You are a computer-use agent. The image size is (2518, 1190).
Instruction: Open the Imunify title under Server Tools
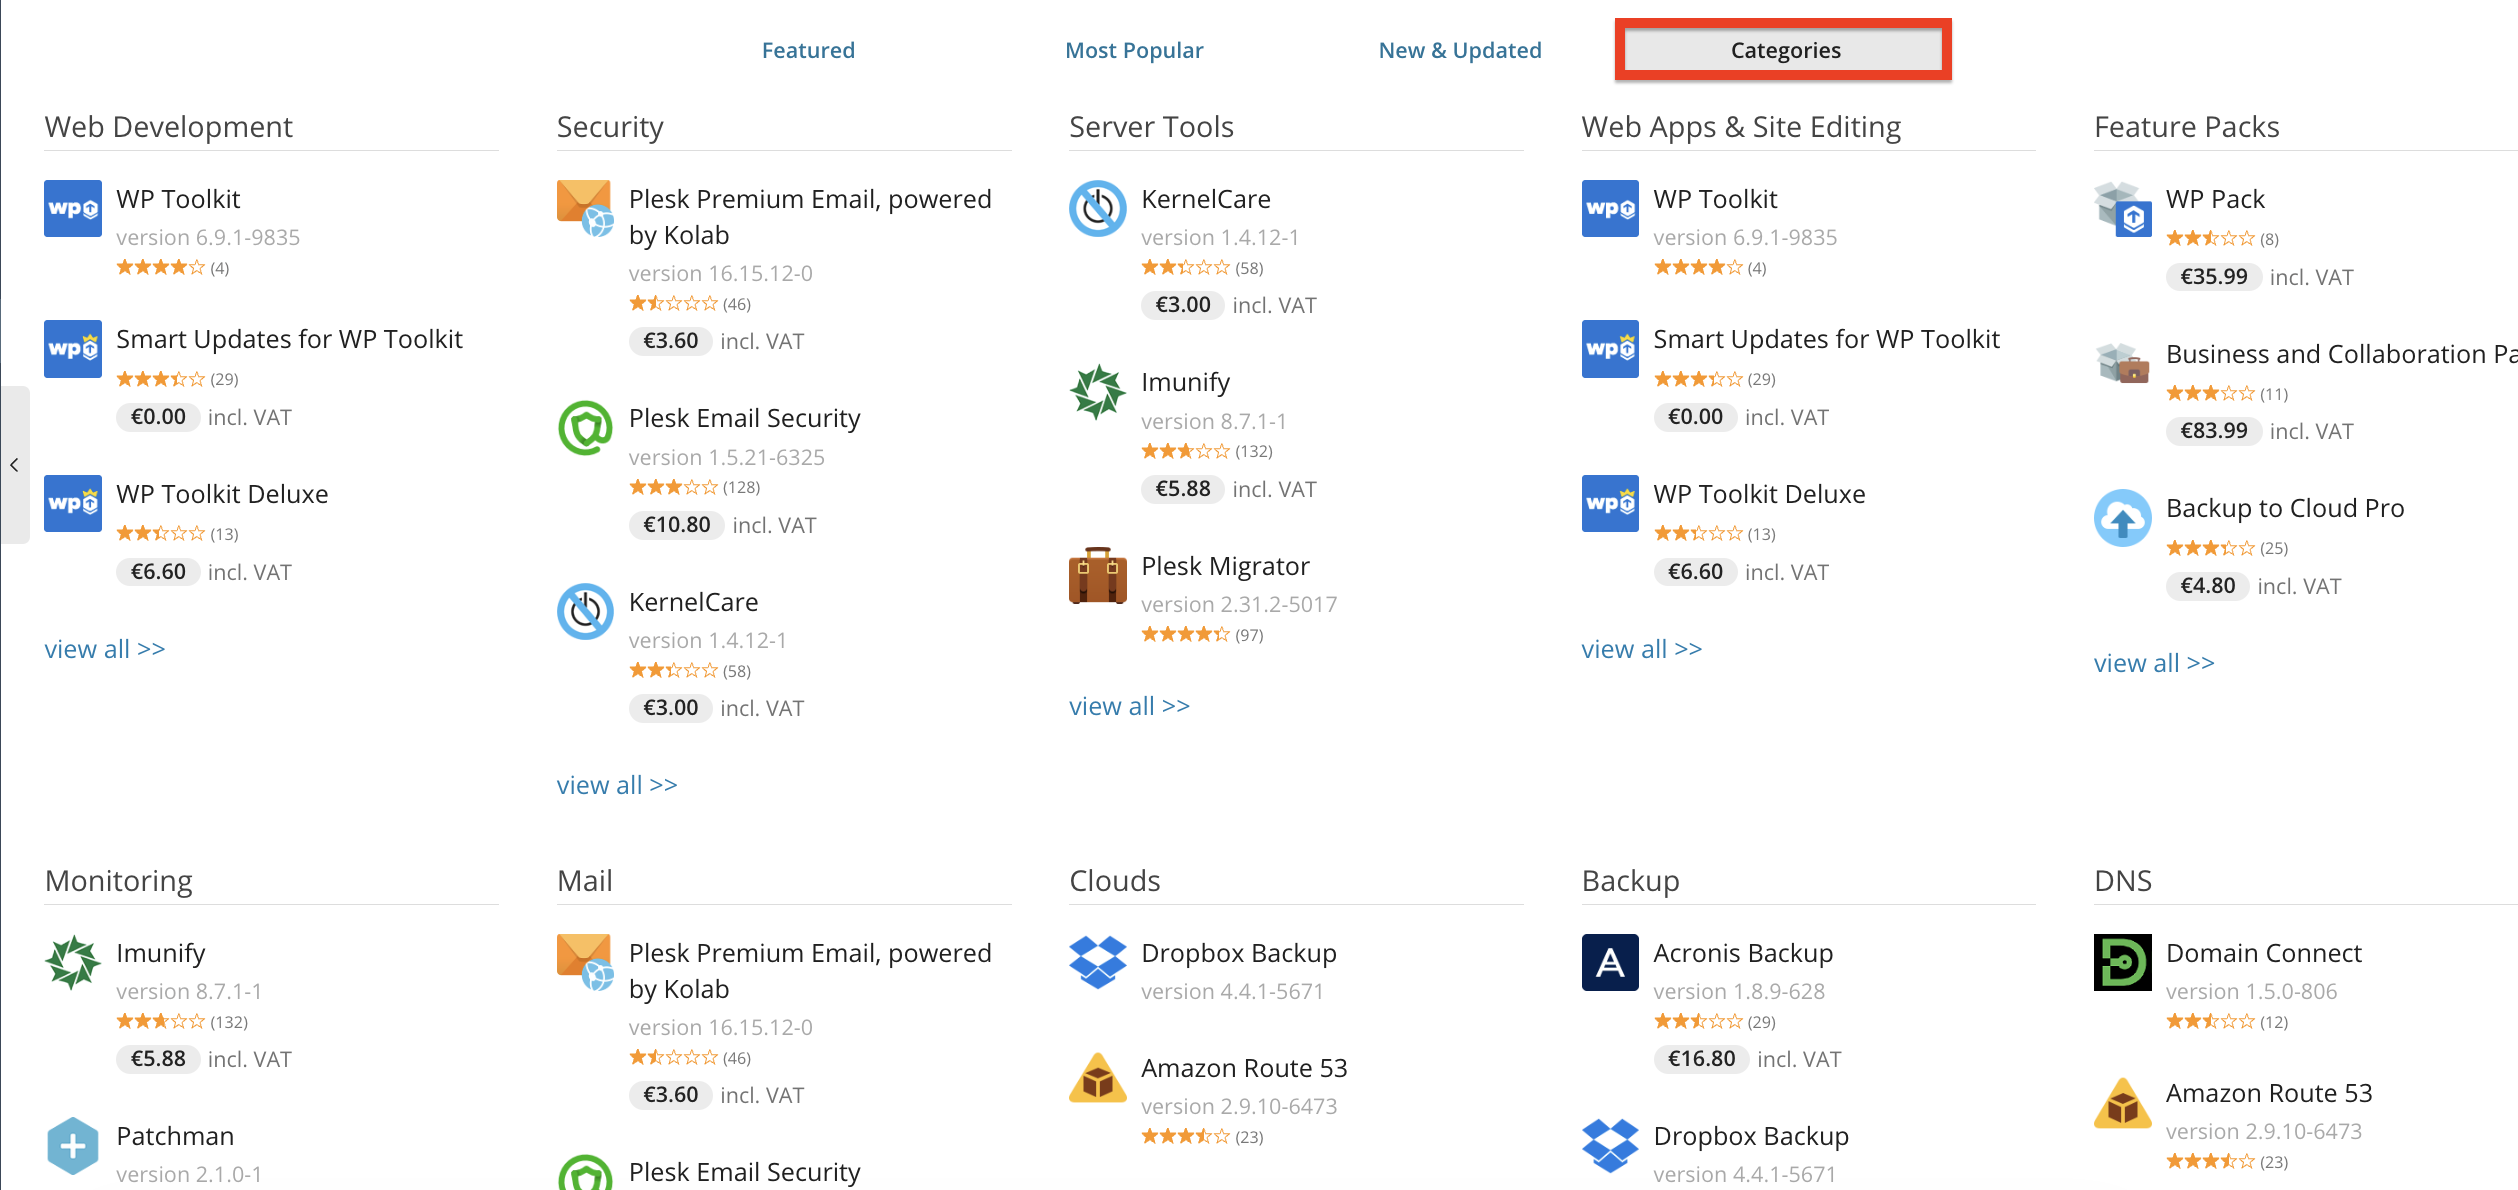click(x=1185, y=382)
